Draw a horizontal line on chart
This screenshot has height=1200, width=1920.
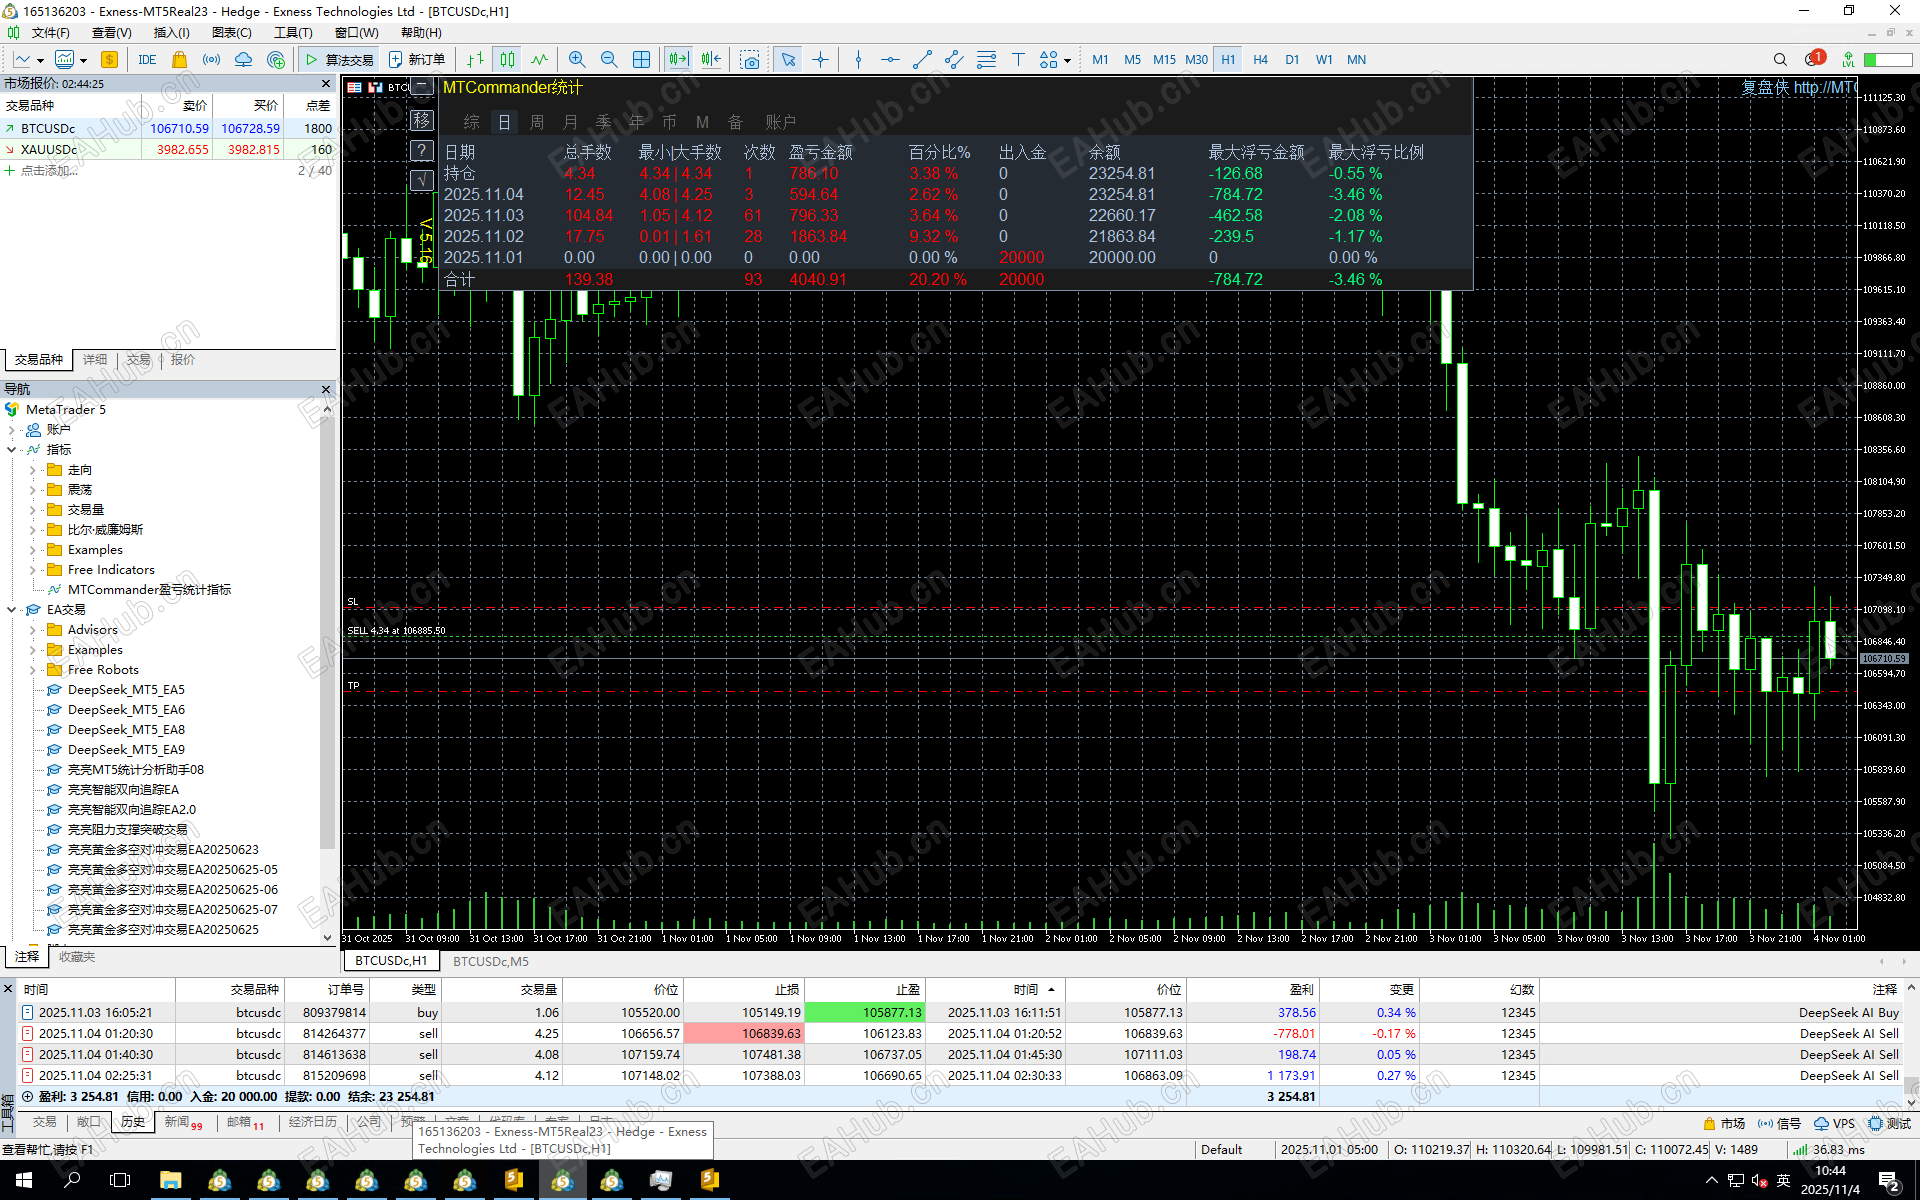coord(890,60)
